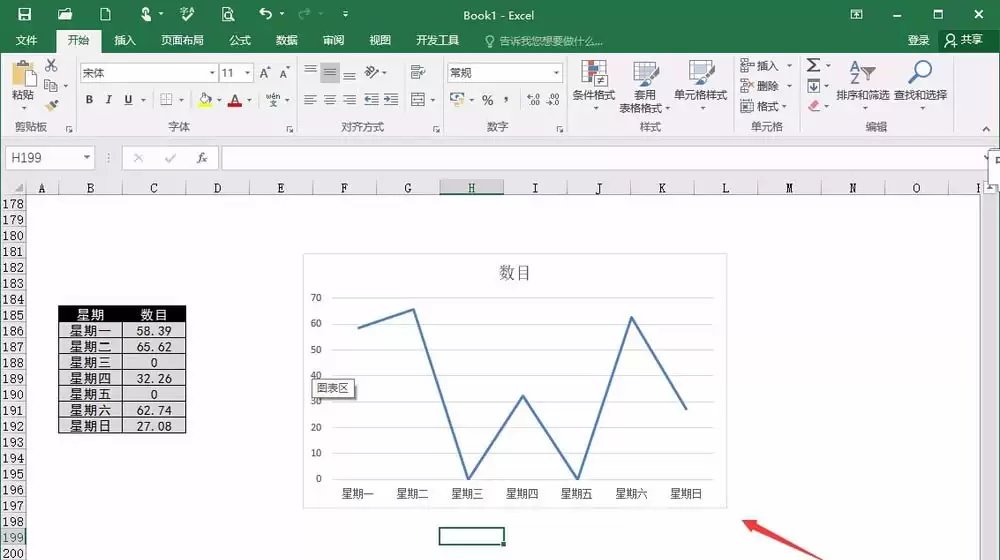This screenshot has height=560, width=1000.
Task: Click the AutoSum sigma icon
Action: coord(813,65)
